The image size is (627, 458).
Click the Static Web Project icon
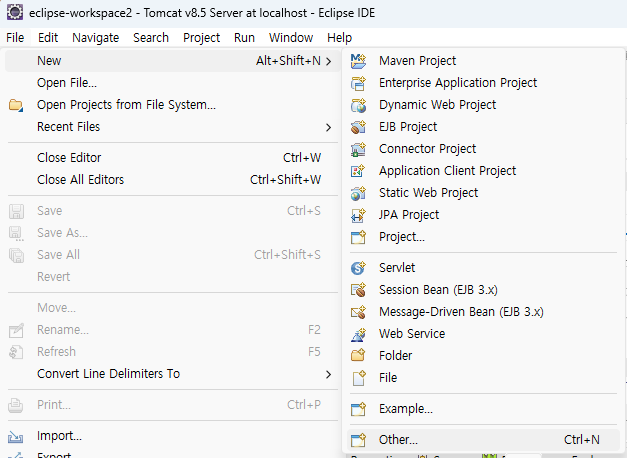(x=358, y=193)
